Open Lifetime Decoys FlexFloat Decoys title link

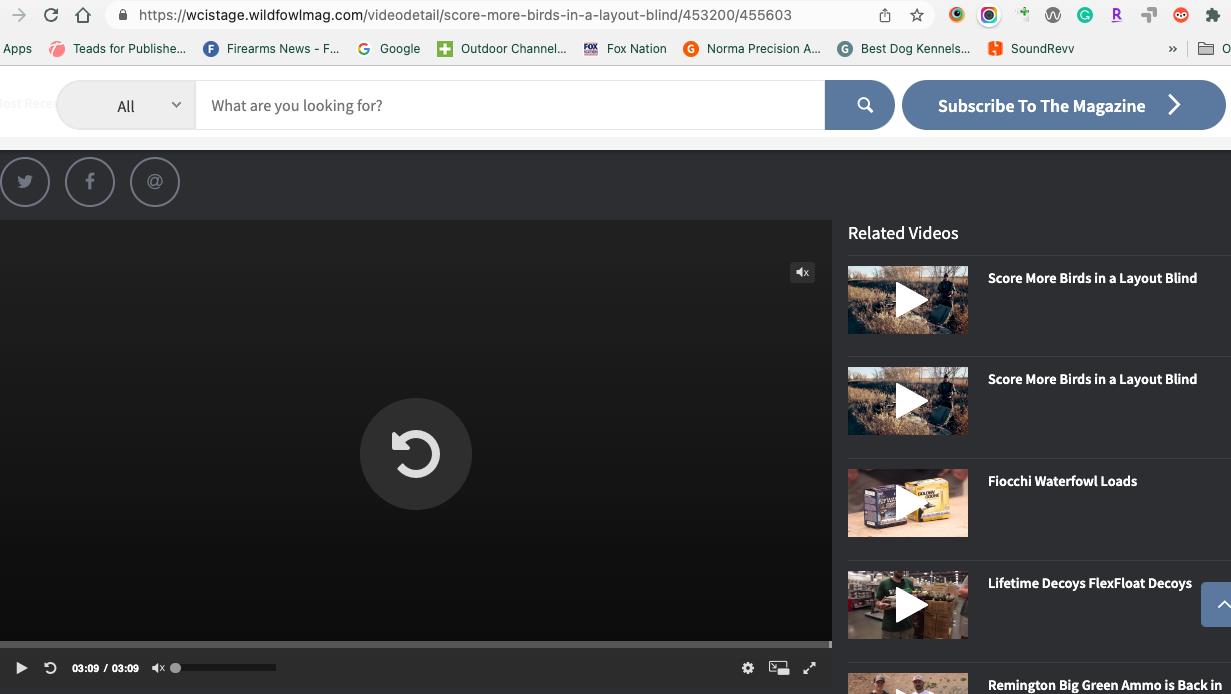(x=1090, y=583)
